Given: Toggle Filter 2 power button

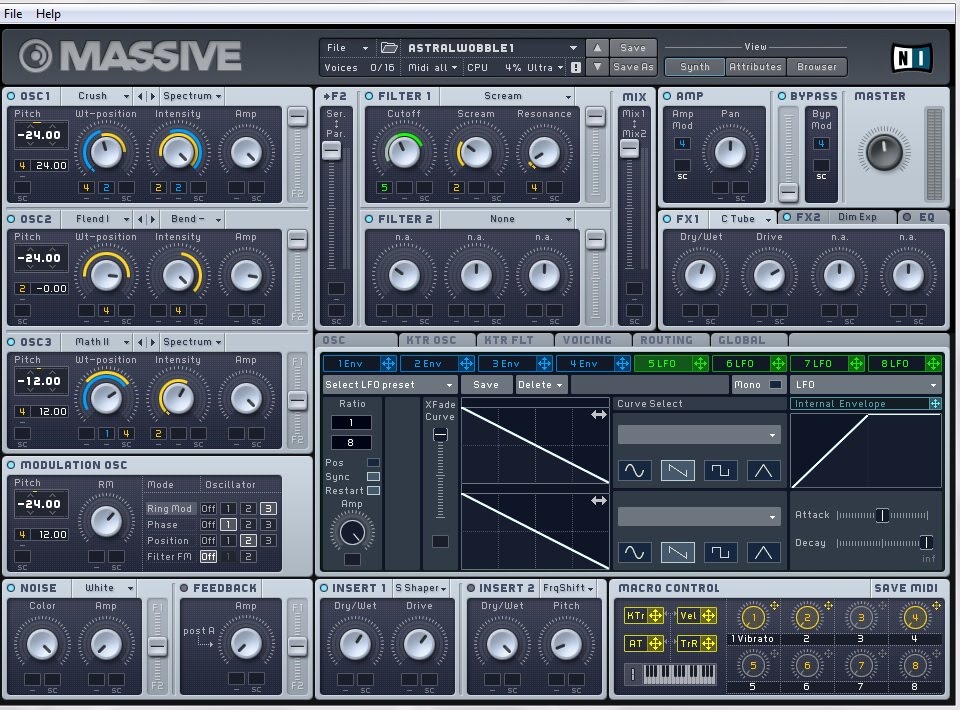Looking at the screenshot, I should (369, 219).
